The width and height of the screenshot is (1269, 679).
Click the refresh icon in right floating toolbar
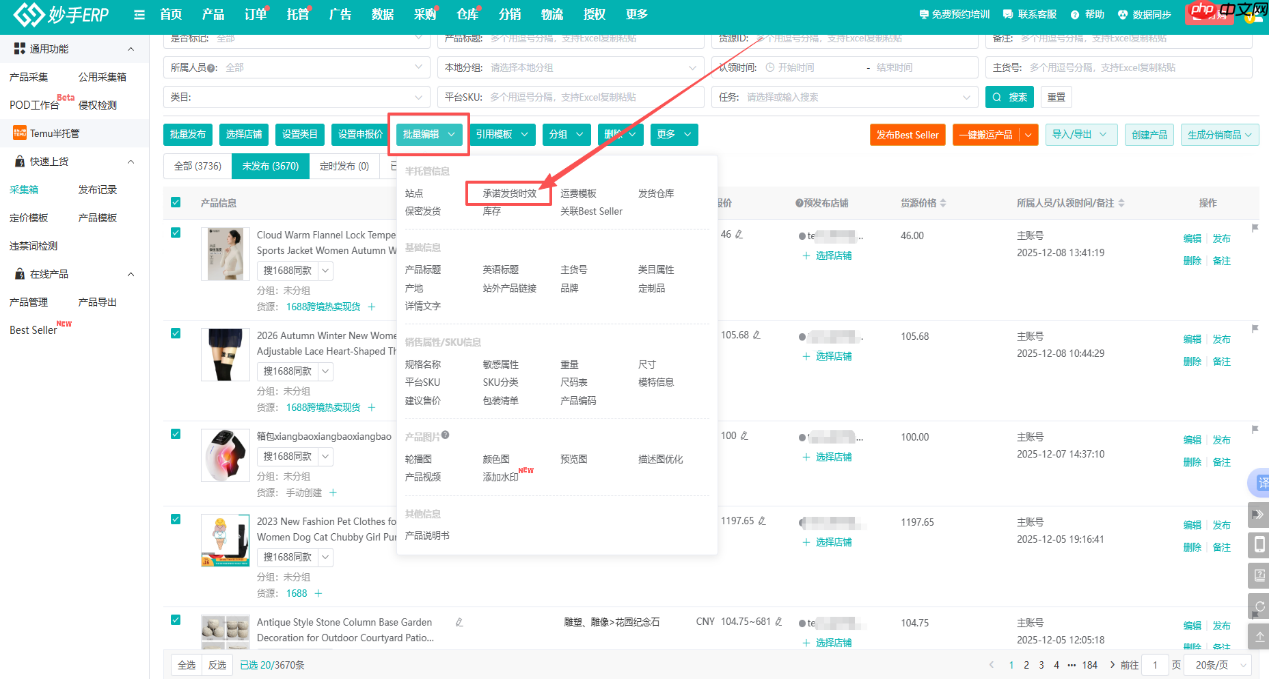click(x=1259, y=606)
